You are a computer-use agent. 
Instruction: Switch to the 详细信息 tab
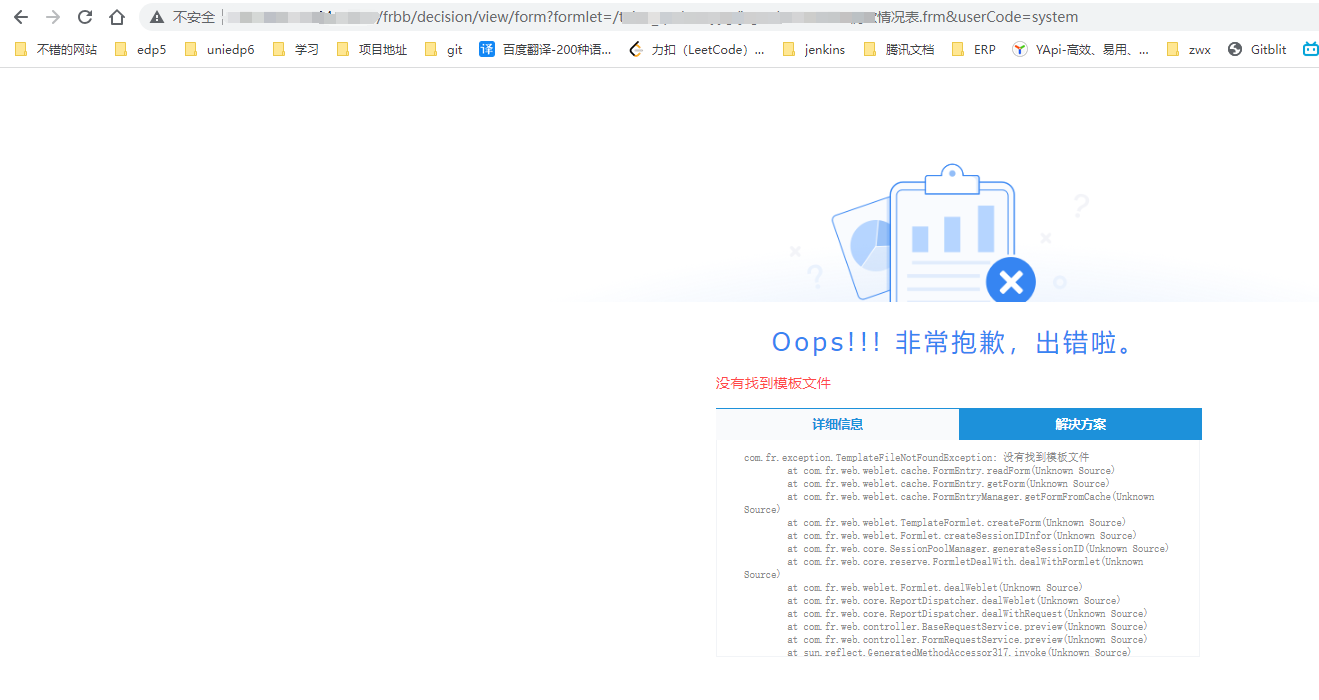[x=837, y=424]
